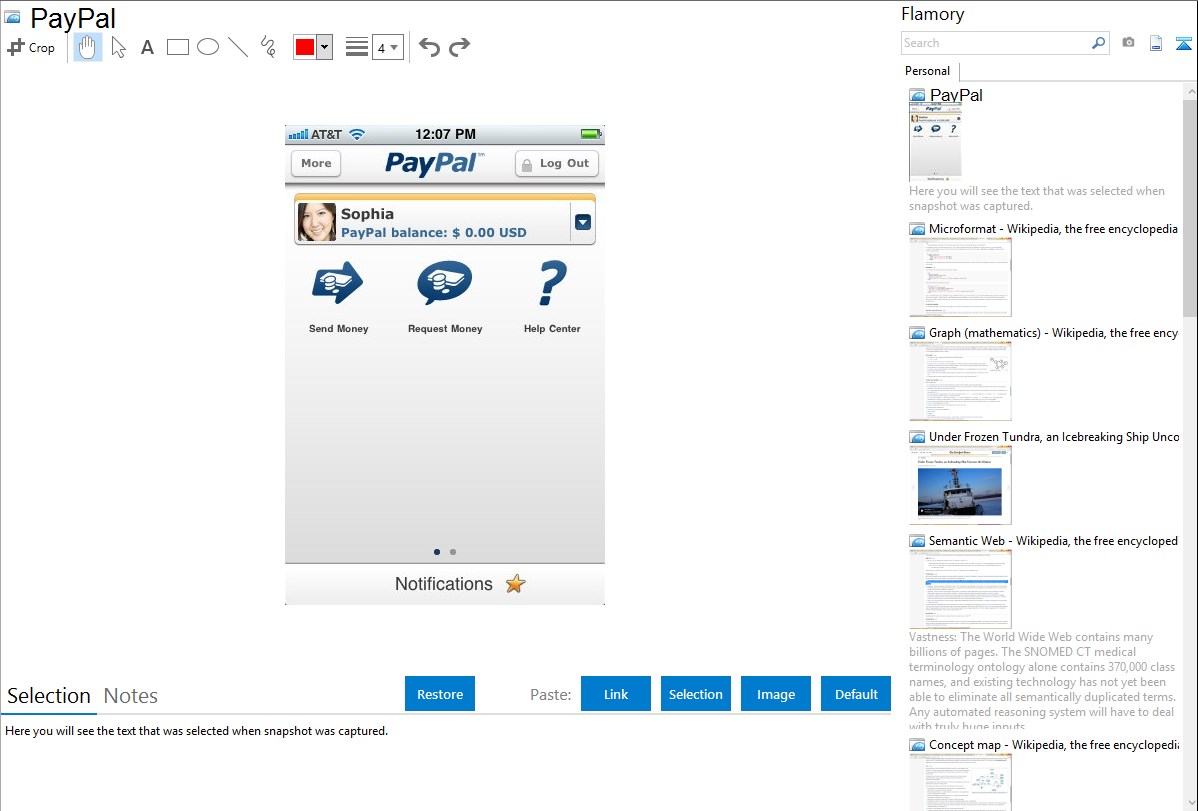Click the line thickness icon
This screenshot has height=811, width=1198.
coord(357,47)
